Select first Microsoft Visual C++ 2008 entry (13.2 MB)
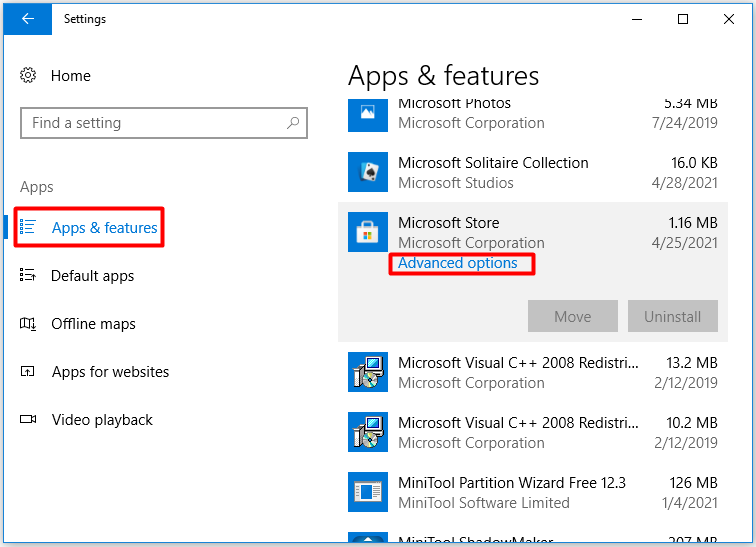Image resolution: width=756 pixels, height=547 pixels. point(533,372)
